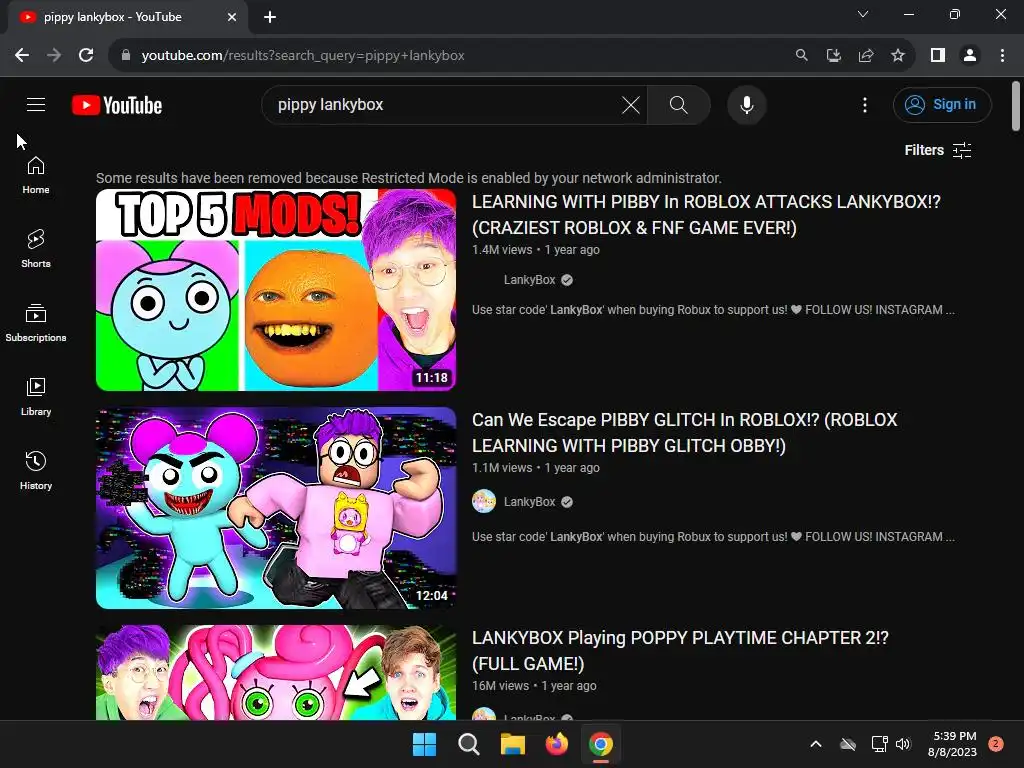Open title LANKYBOX Playing POPPY PLAYTIME CHAPTER 2
Screen dimensions: 1024x768
pyautogui.click(x=680, y=651)
